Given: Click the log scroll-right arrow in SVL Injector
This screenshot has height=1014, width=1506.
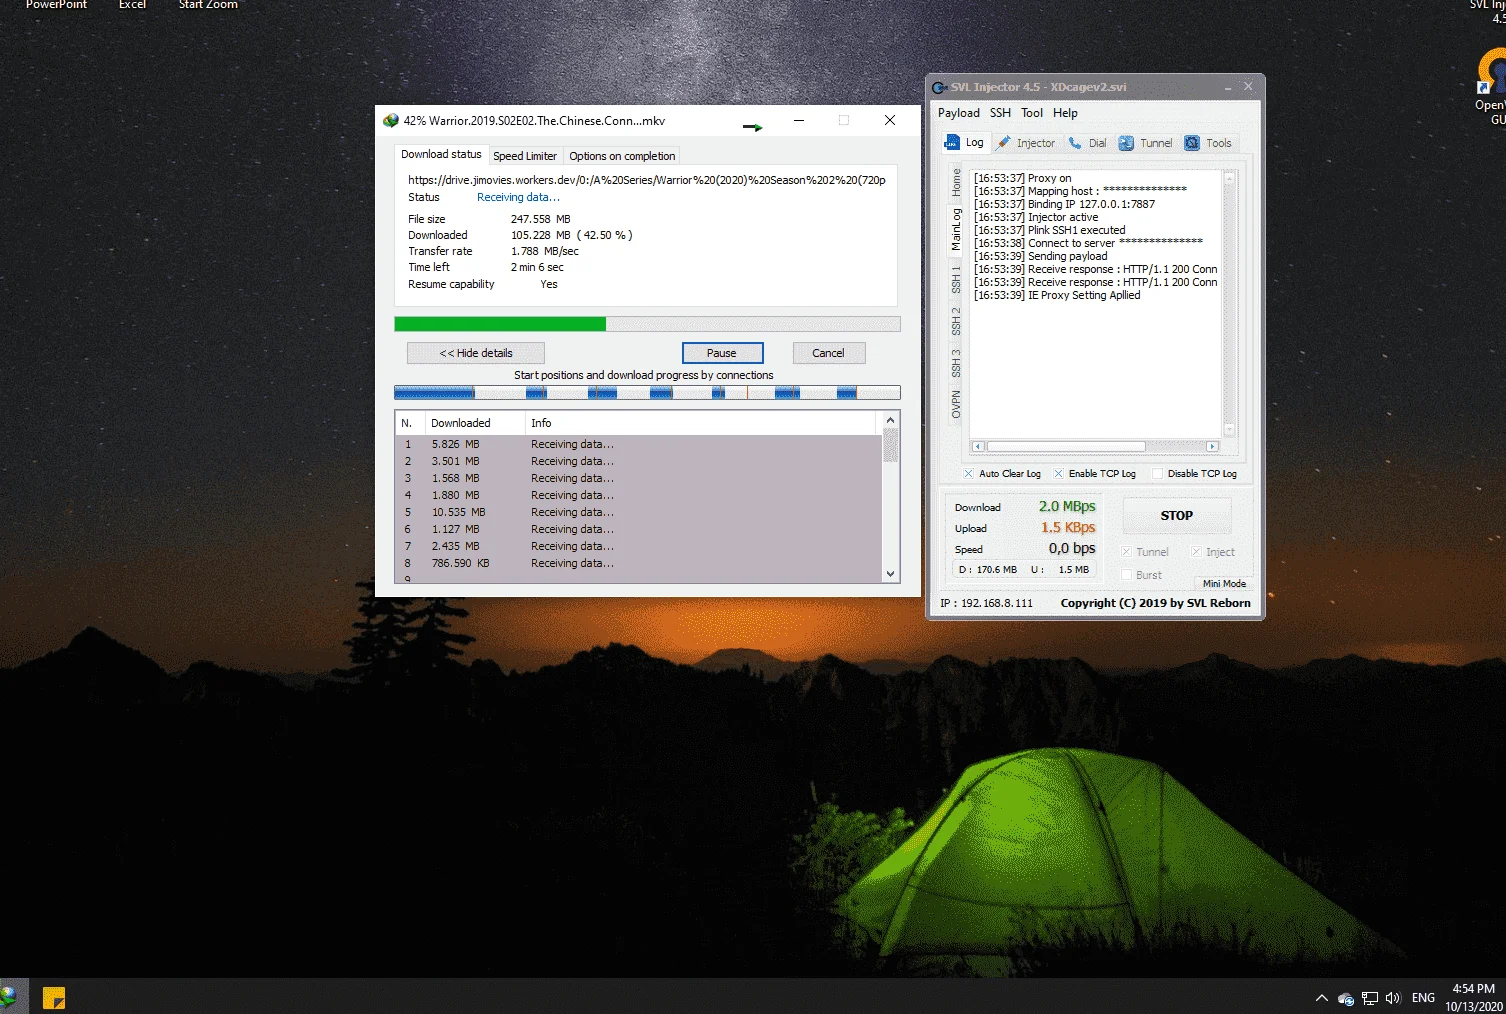Looking at the screenshot, I should pyautogui.click(x=1212, y=447).
